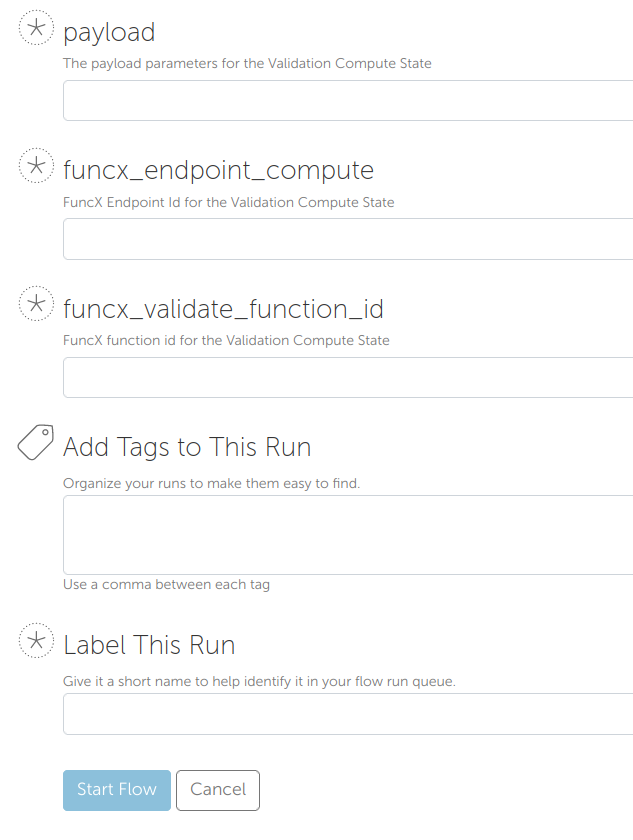Click the funcx_validate_function_id heading
Image resolution: width=633 pixels, height=840 pixels.
[x=223, y=307]
